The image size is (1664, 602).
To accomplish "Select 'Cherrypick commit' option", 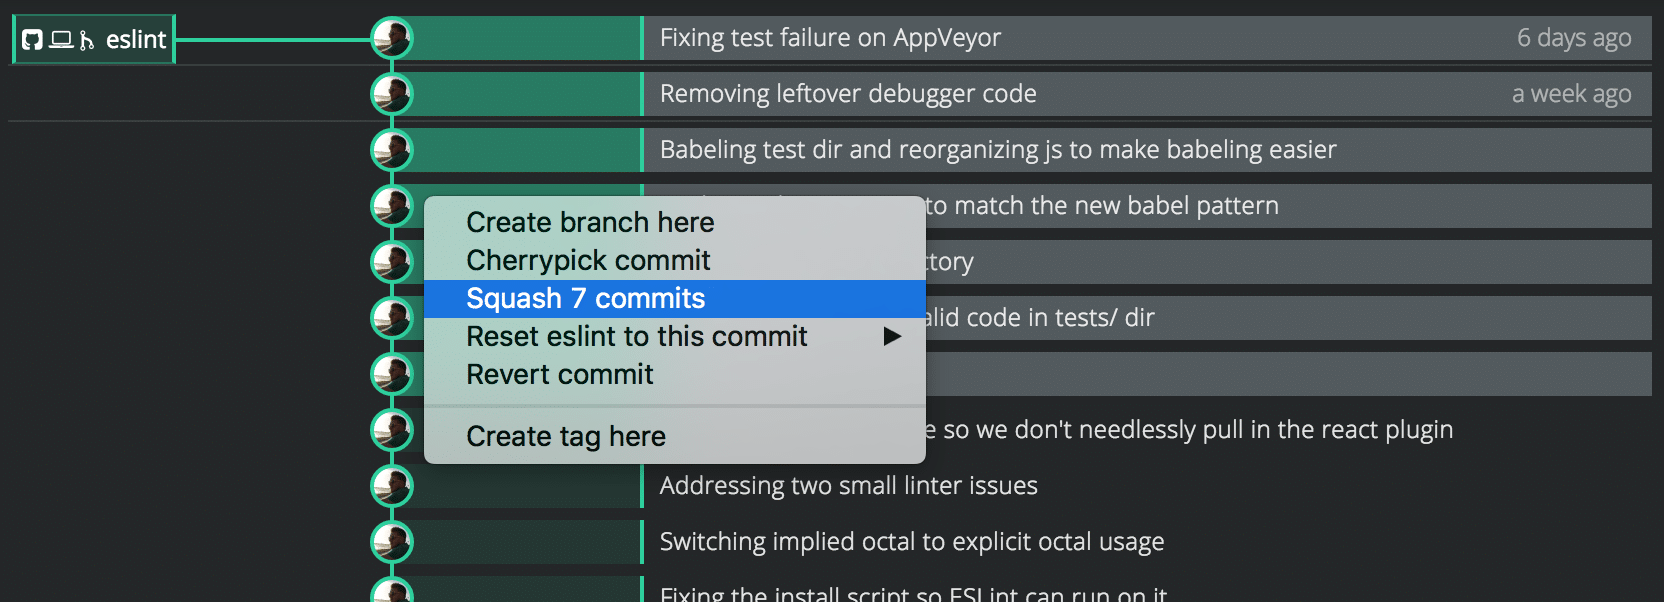I will [588, 260].
